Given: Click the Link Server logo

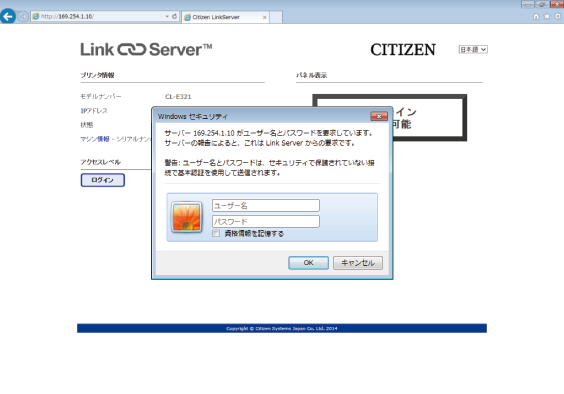Looking at the screenshot, I should 146,49.
